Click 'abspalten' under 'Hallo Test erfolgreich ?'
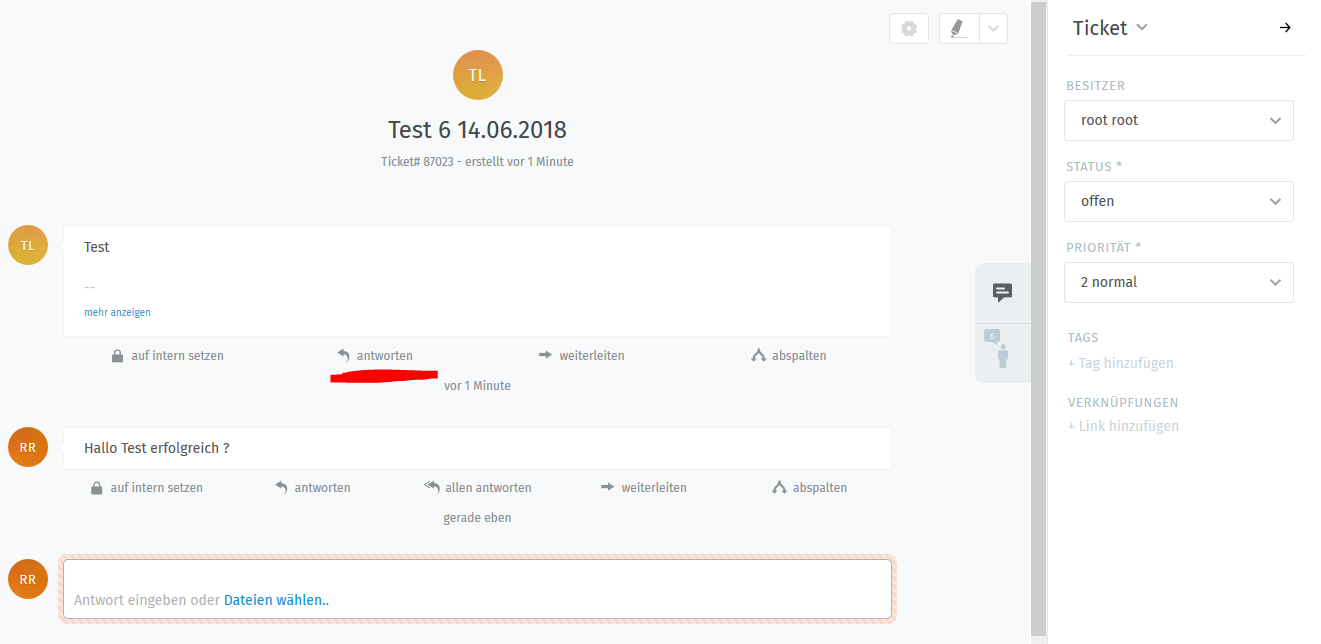The width and height of the screenshot is (1321, 644). point(820,488)
